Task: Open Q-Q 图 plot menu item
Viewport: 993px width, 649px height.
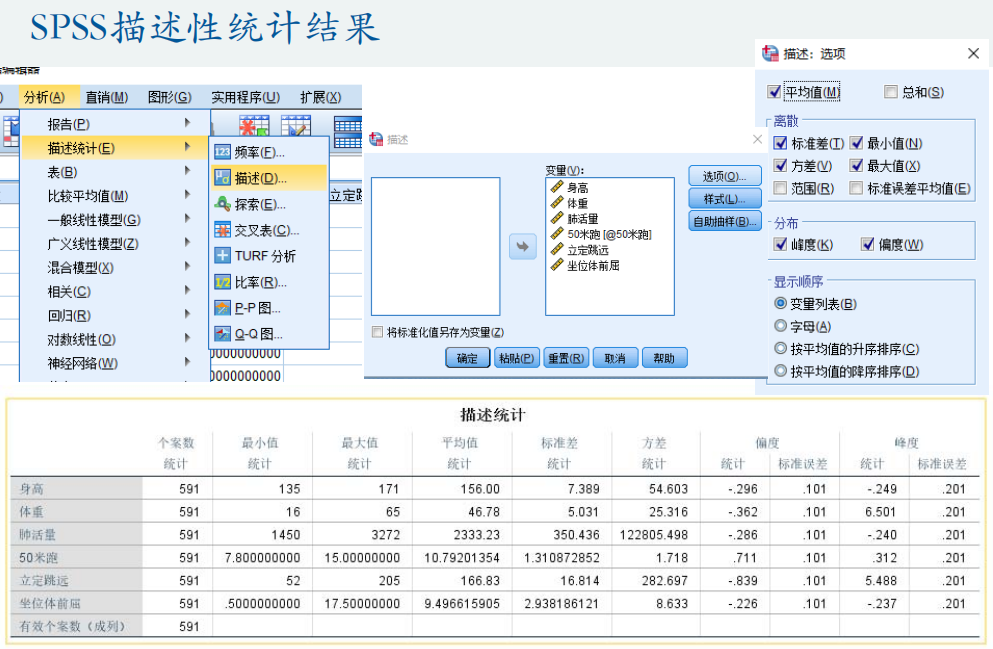Action: pos(269,334)
